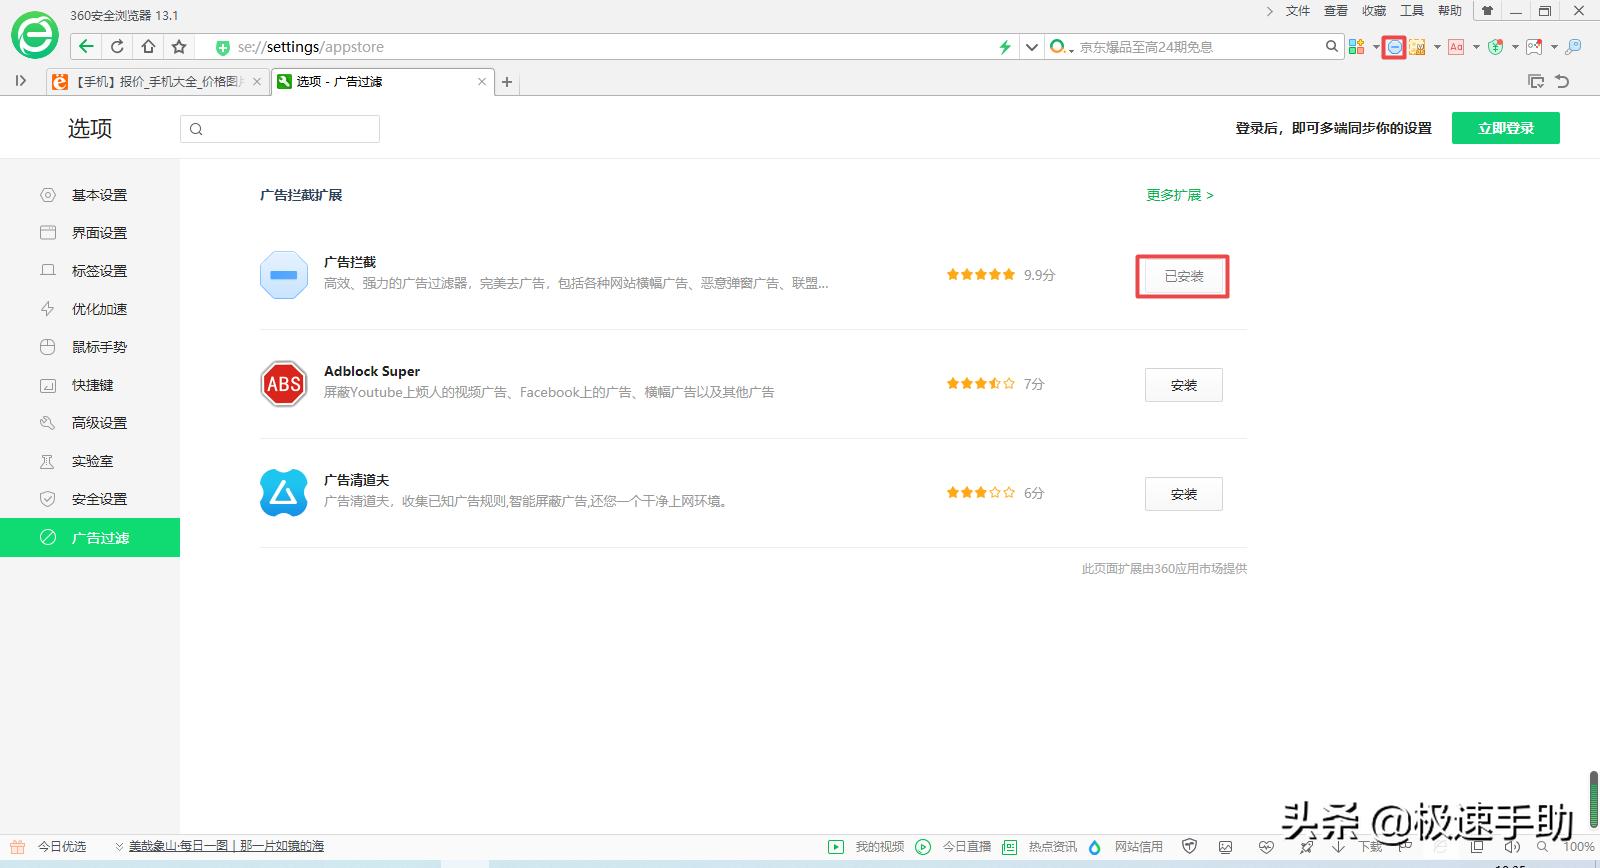Screen dimensions: 1600x868
Task: Expand the hidden menu chevron before 文件
Action: click(1270, 11)
